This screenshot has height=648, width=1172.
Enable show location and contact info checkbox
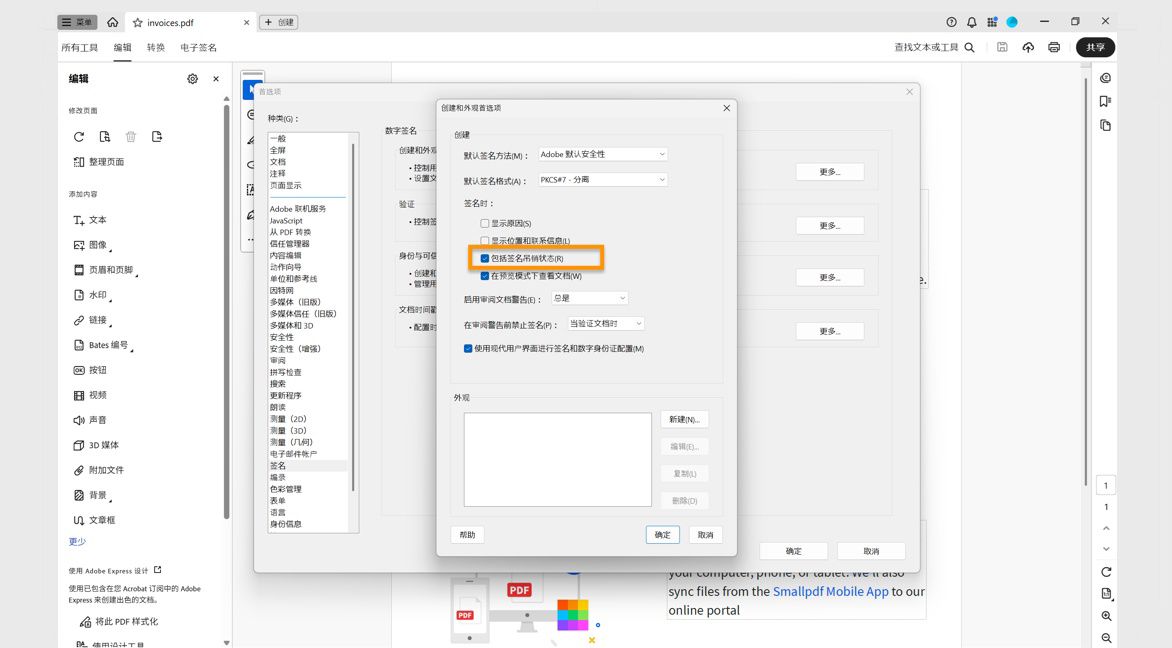tap(484, 241)
